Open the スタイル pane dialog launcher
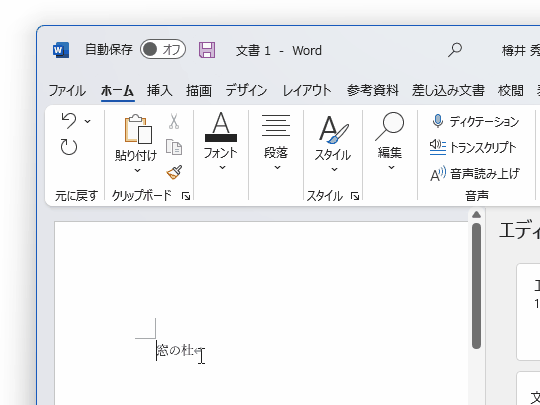540x405 pixels. (x=355, y=196)
